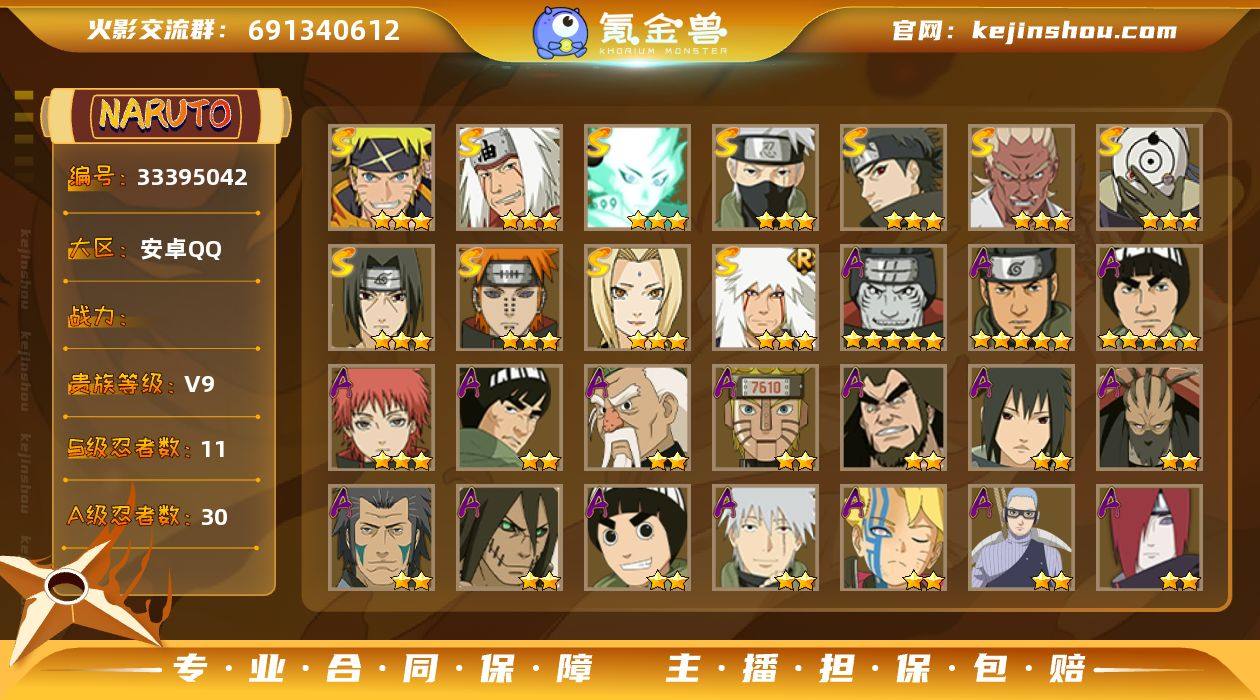Open the spiral-masked Tobi ninja card
Screen dimensions: 1260x700
(1149, 178)
